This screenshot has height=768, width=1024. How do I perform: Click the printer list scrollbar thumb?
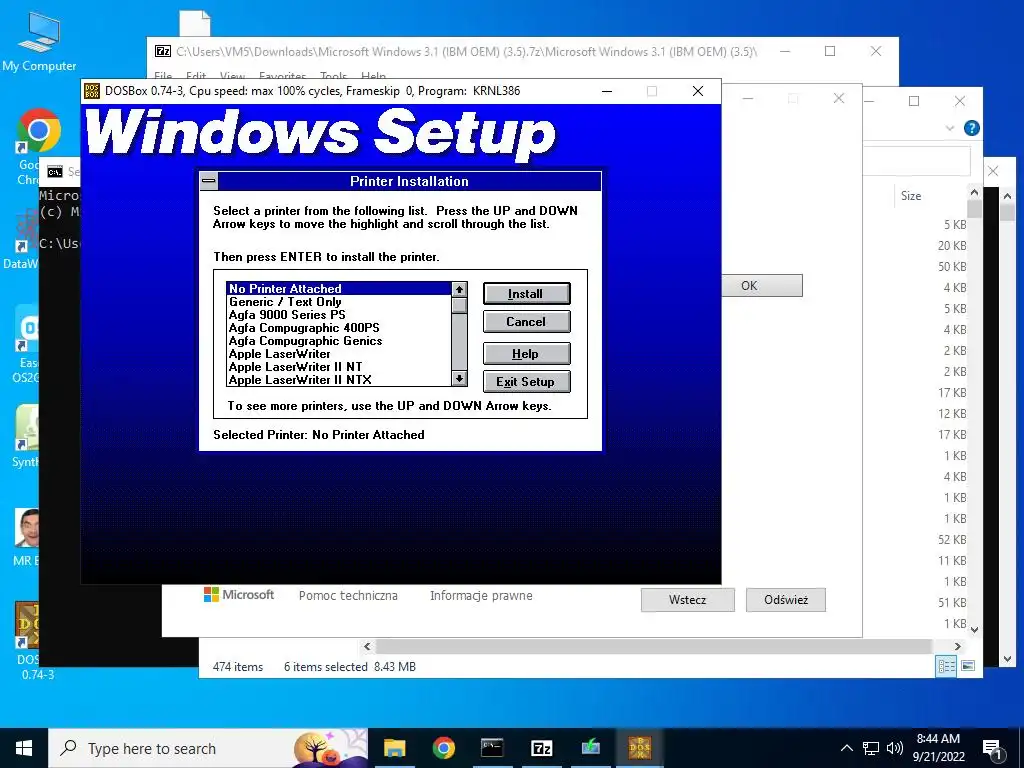[x=460, y=305]
